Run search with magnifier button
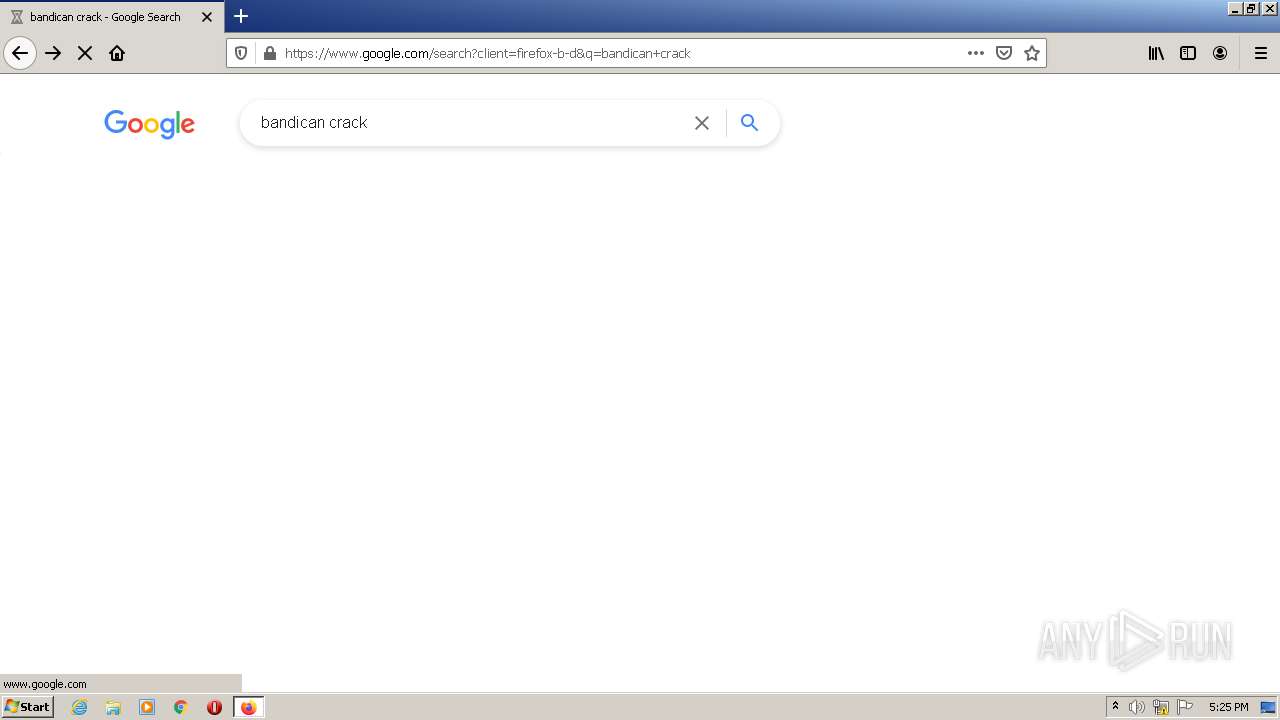This screenshot has width=1280, height=720. [x=749, y=123]
